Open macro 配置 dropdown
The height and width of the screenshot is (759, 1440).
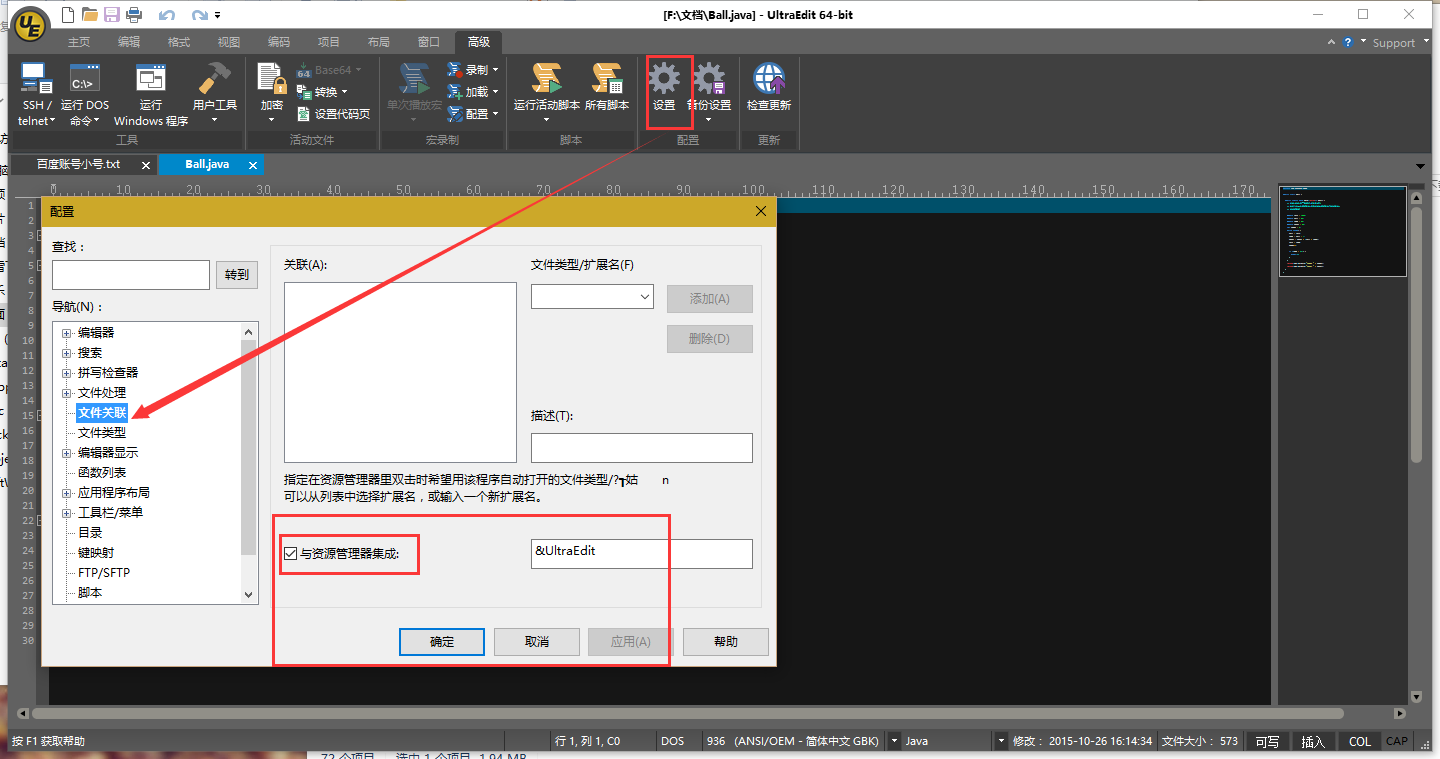[474, 114]
